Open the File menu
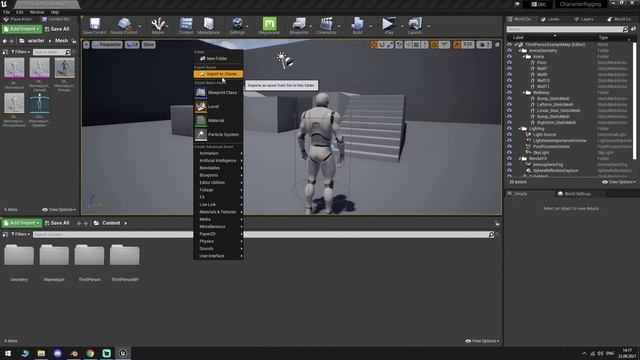Image resolution: width=640 pixels, height=360 pixels. click(x=7, y=12)
